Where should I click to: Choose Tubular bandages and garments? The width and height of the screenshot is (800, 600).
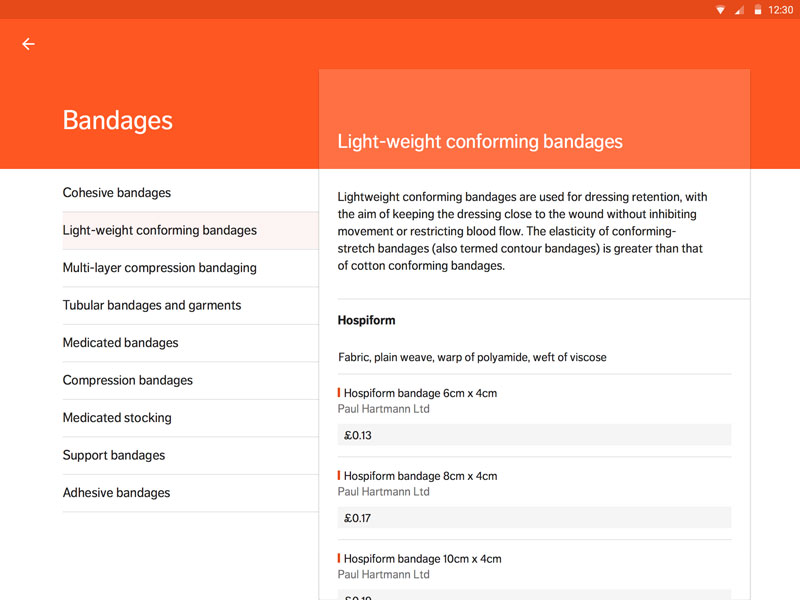click(190, 306)
